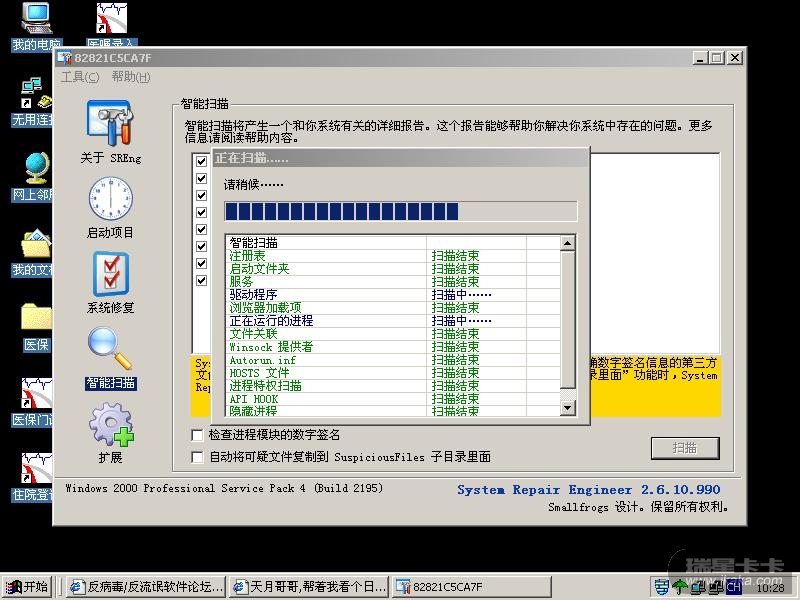Select the 正在运行的进程 row
800x600 pixels.
[393, 321]
